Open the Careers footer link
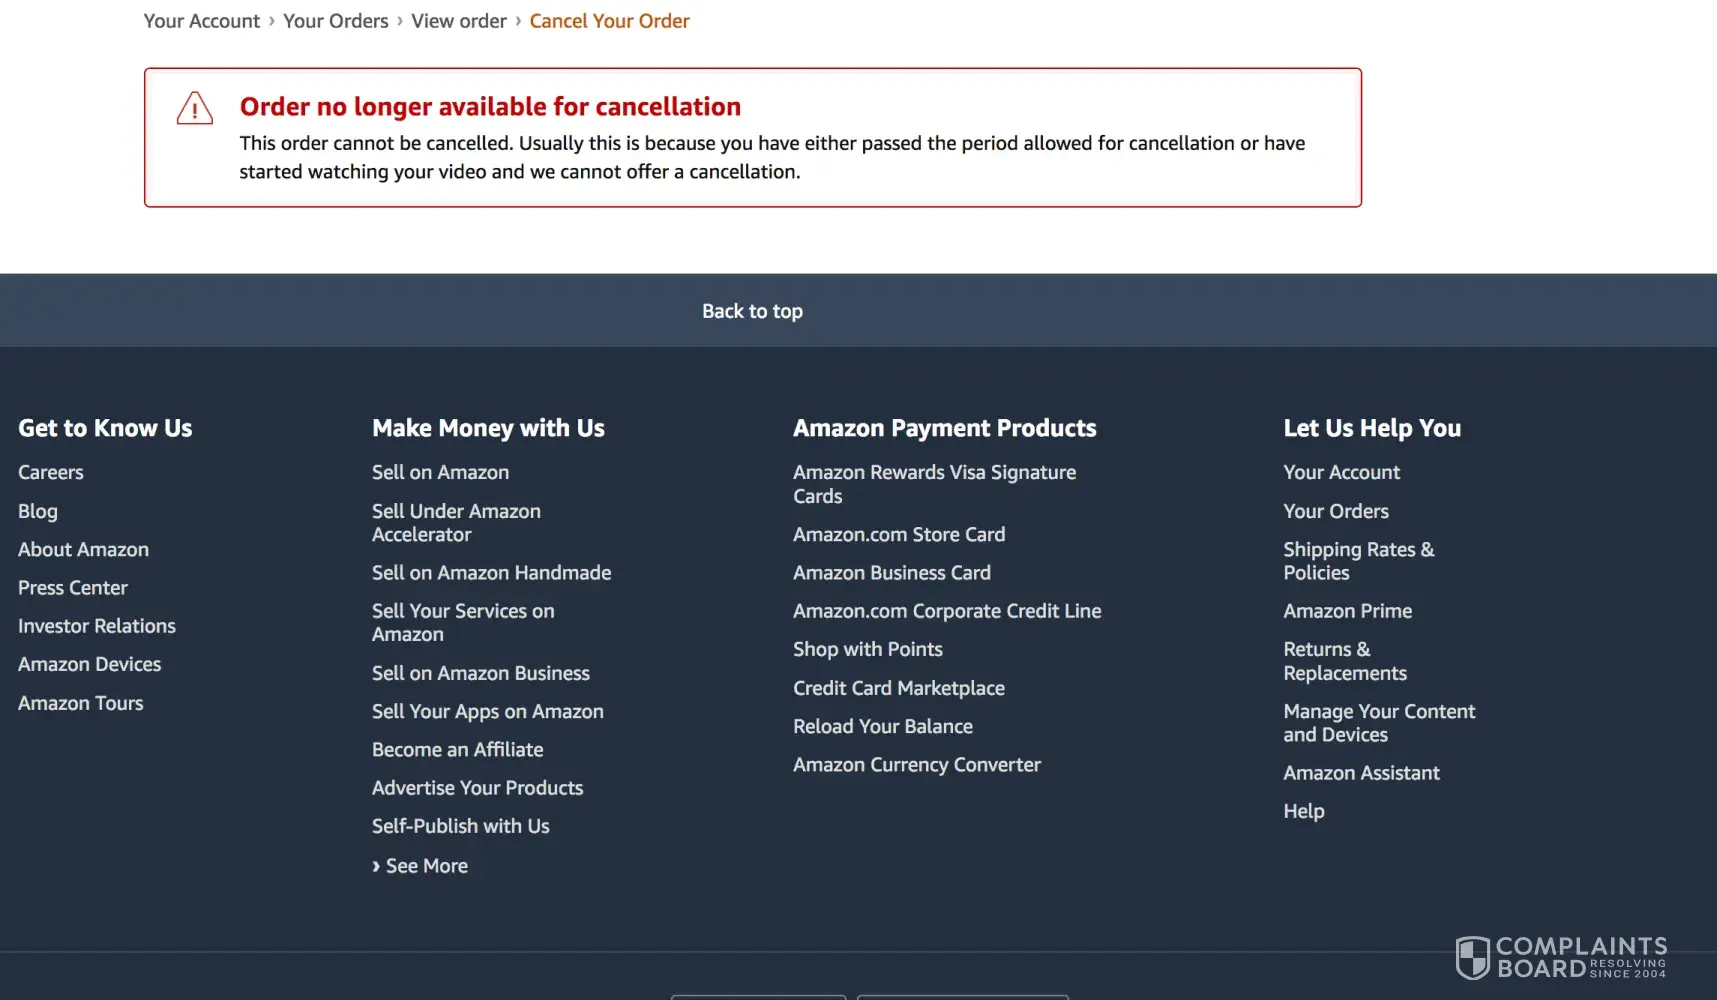The width and height of the screenshot is (1717, 1000). (x=51, y=472)
